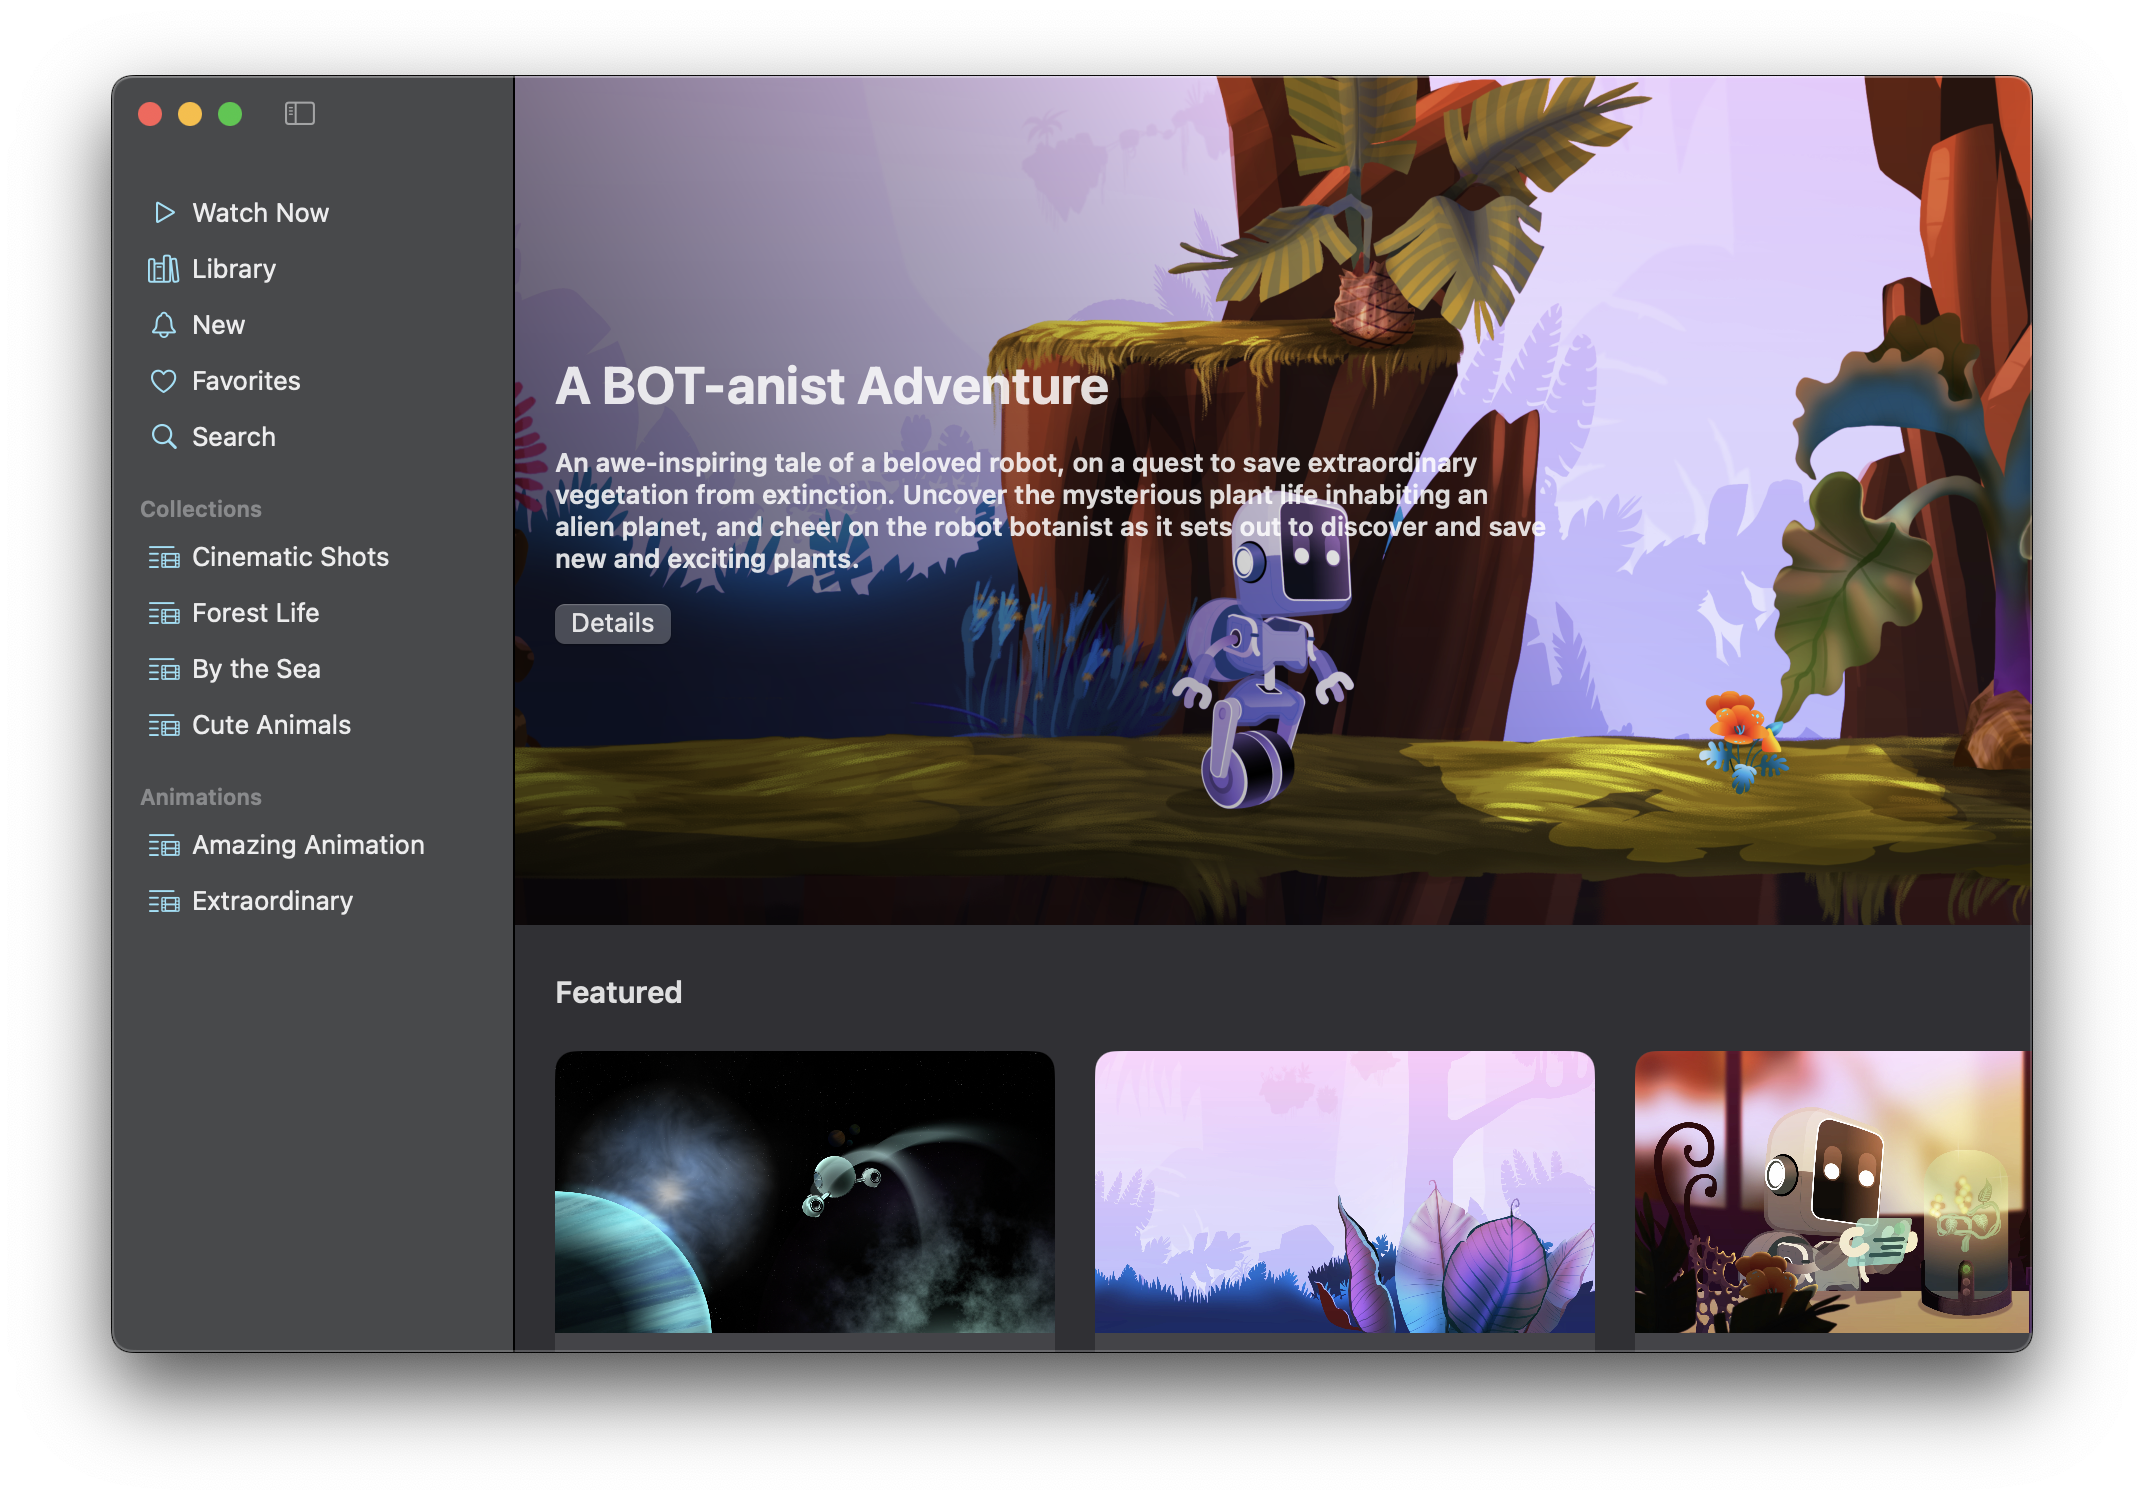Open the Amazing Animation list

pos(312,845)
